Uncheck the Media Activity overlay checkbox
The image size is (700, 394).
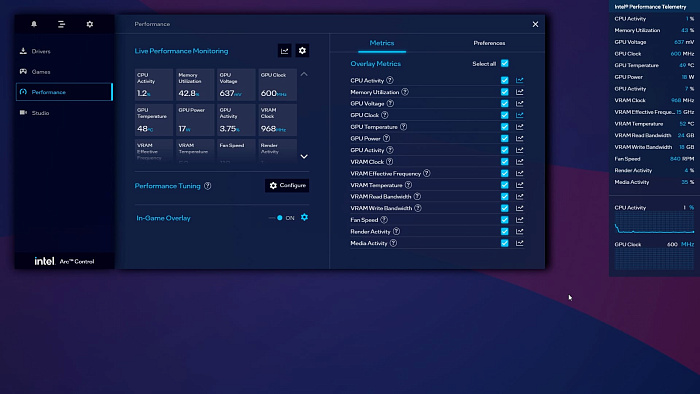pyautogui.click(x=504, y=243)
